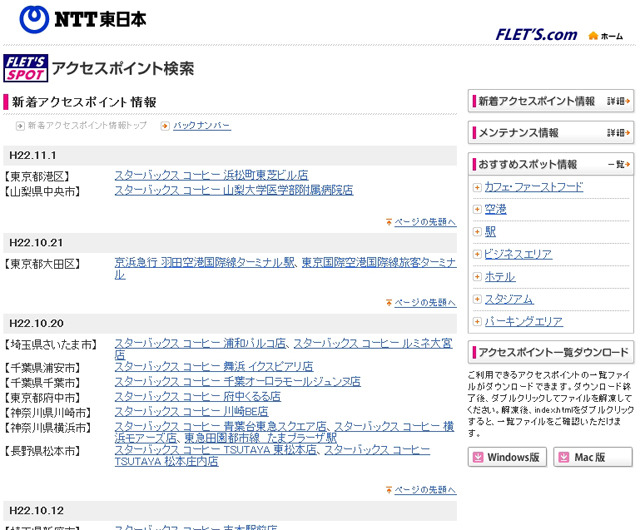Open ビジネスエリア category link
The height and width of the screenshot is (530, 640).
click(518, 254)
